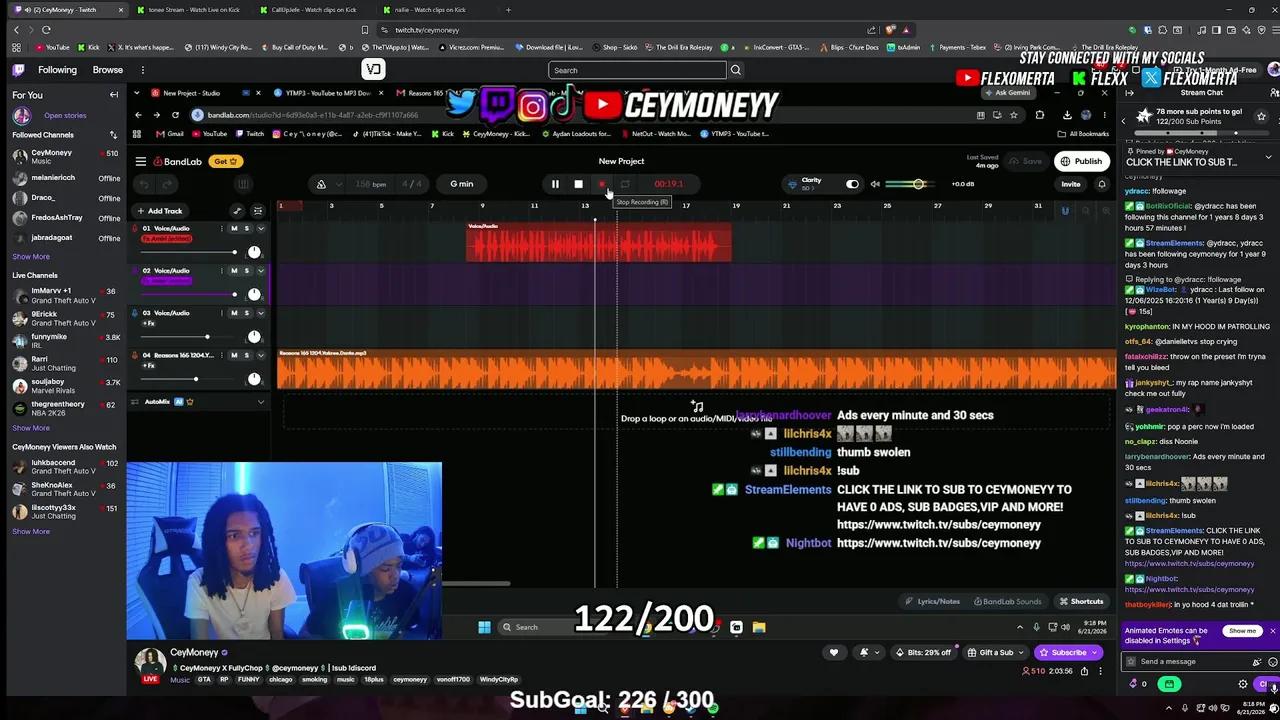Select the Following tab on Twitch

coord(57,70)
